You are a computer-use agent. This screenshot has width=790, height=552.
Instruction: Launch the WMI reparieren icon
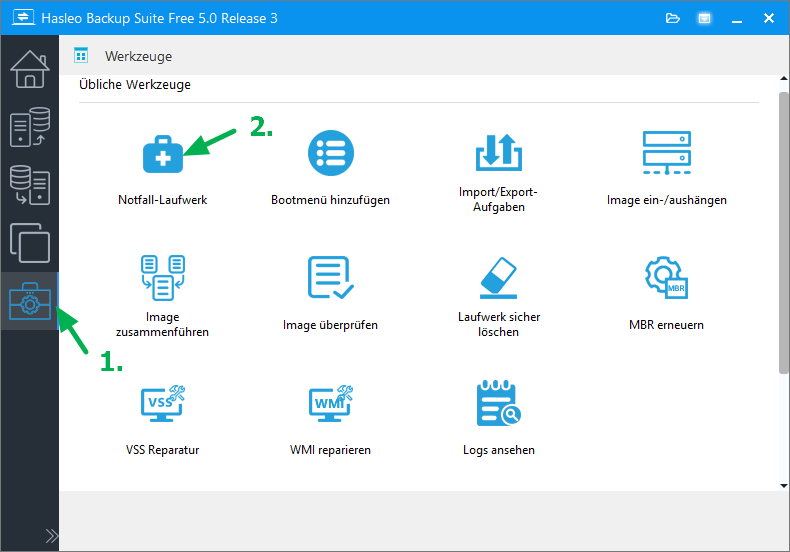click(x=331, y=403)
